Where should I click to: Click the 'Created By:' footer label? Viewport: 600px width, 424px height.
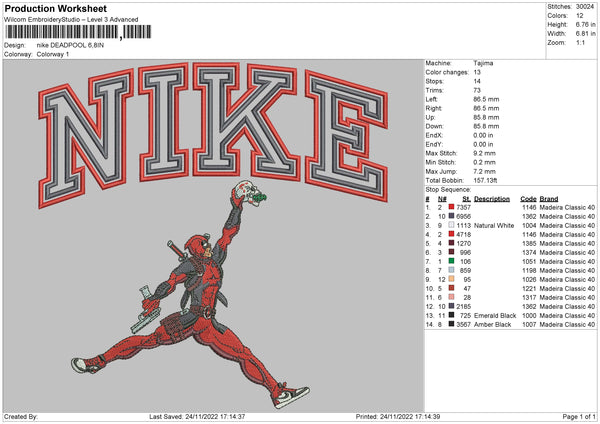click(x=21, y=416)
